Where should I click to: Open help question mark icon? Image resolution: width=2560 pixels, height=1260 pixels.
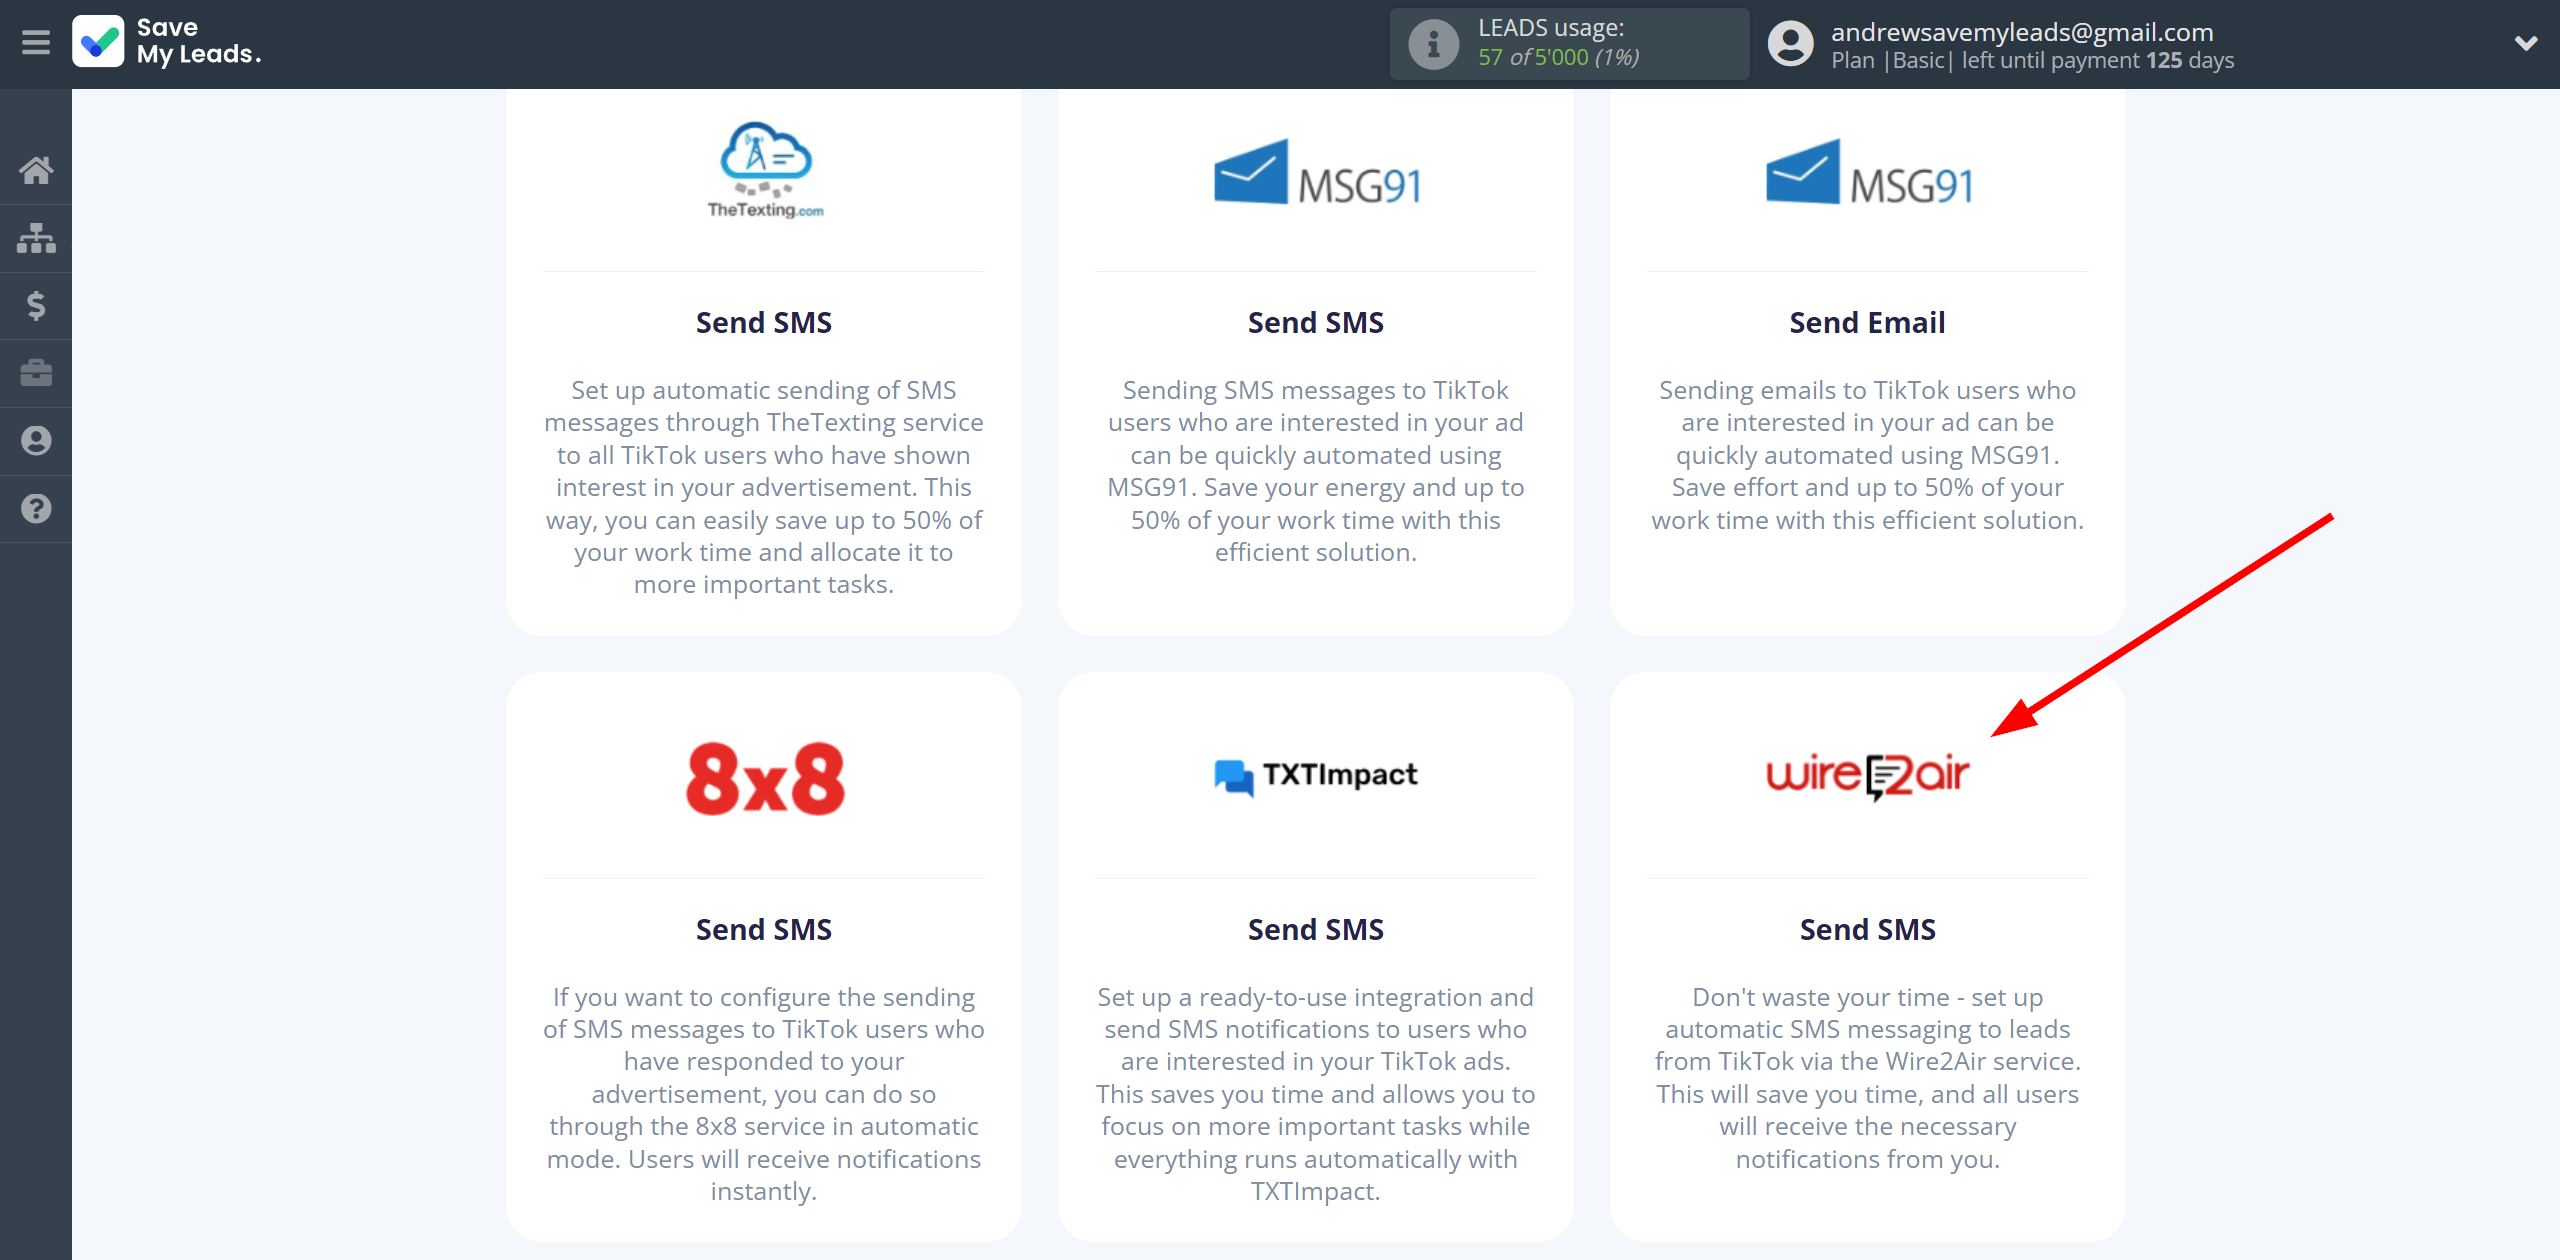click(x=36, y=509)
